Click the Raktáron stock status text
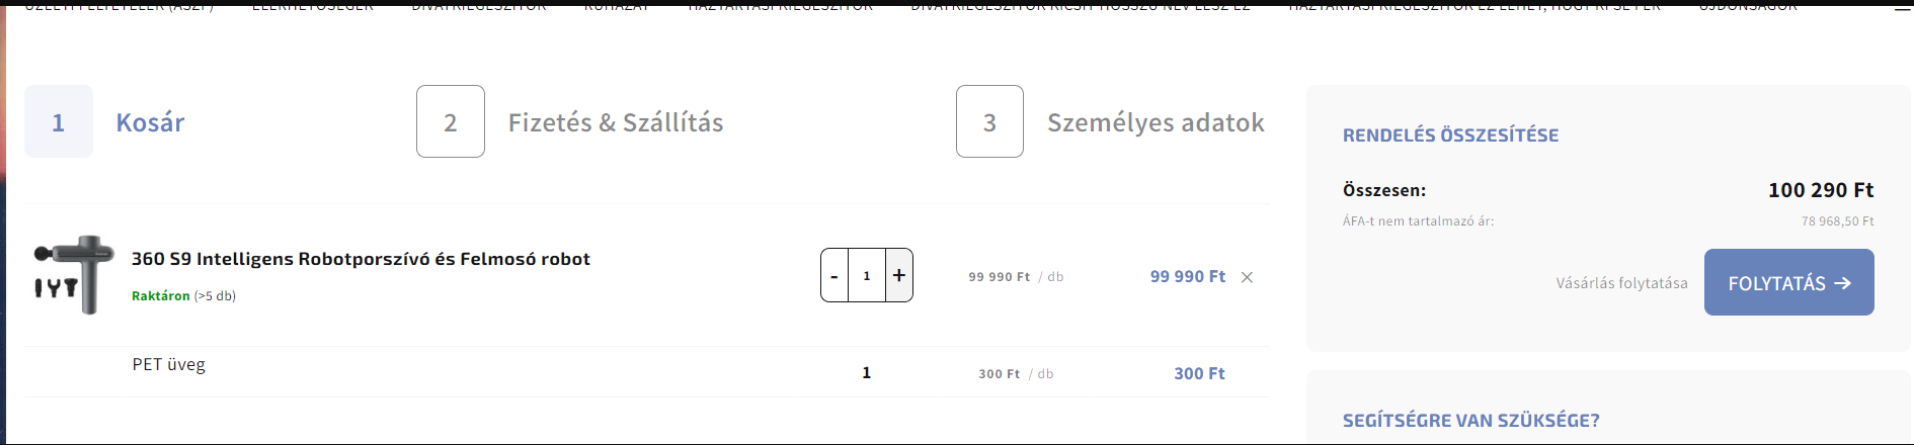 point(160,296)
